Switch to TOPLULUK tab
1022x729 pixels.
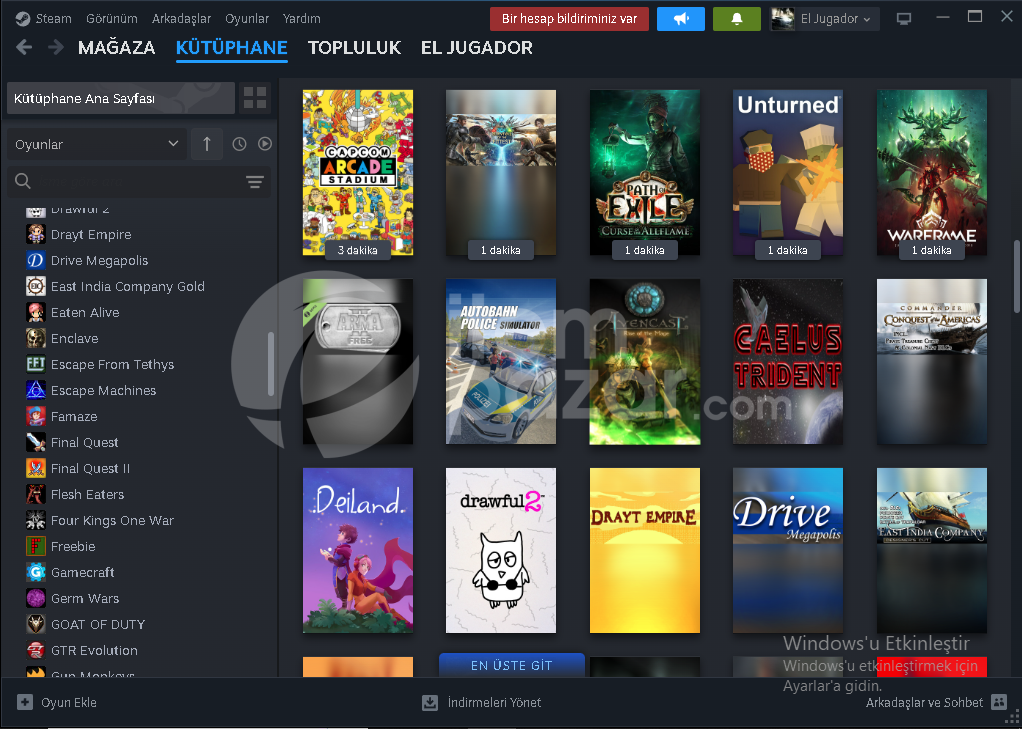click(x=354, y=48)
